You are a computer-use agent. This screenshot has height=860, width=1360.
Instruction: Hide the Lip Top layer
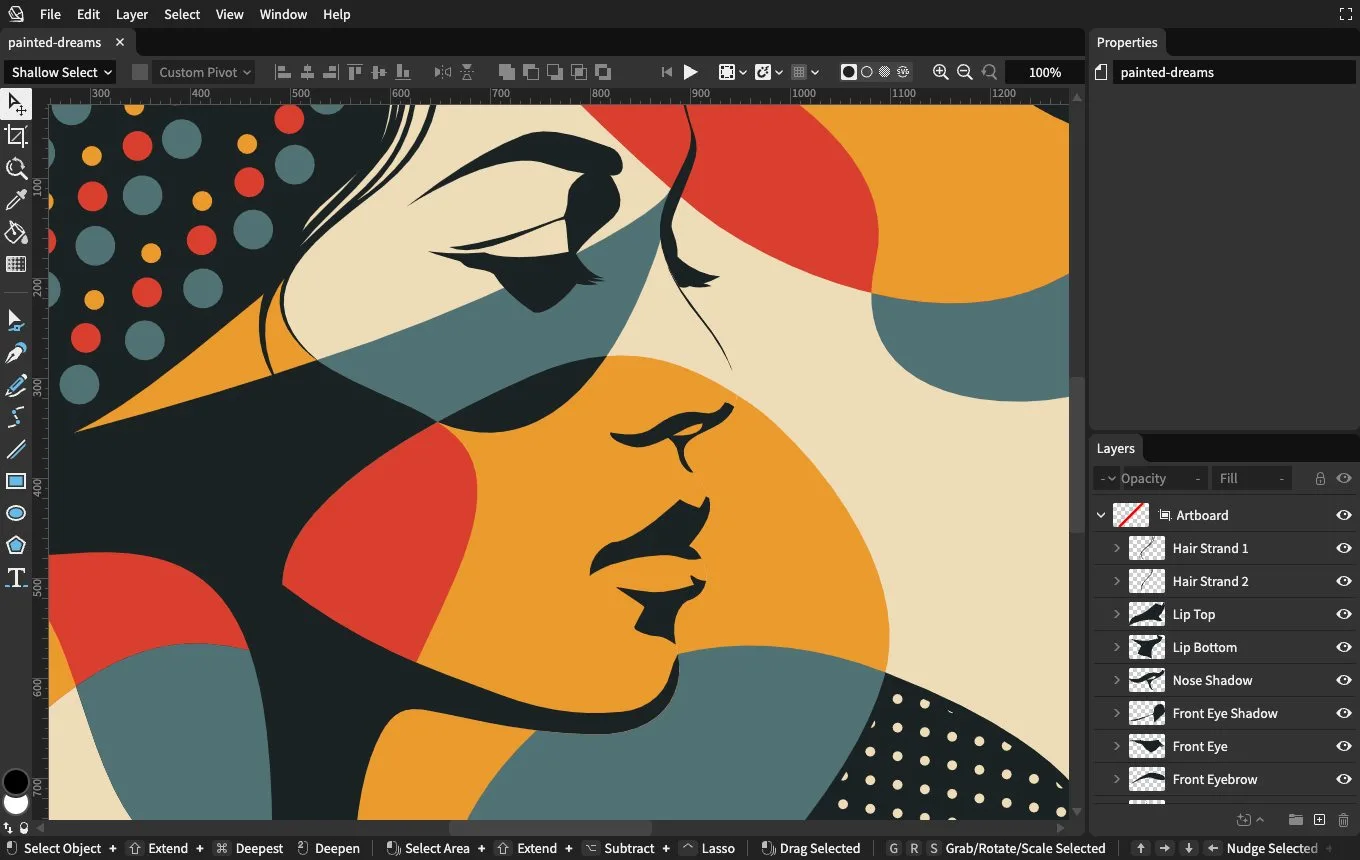pos(1344,614)
